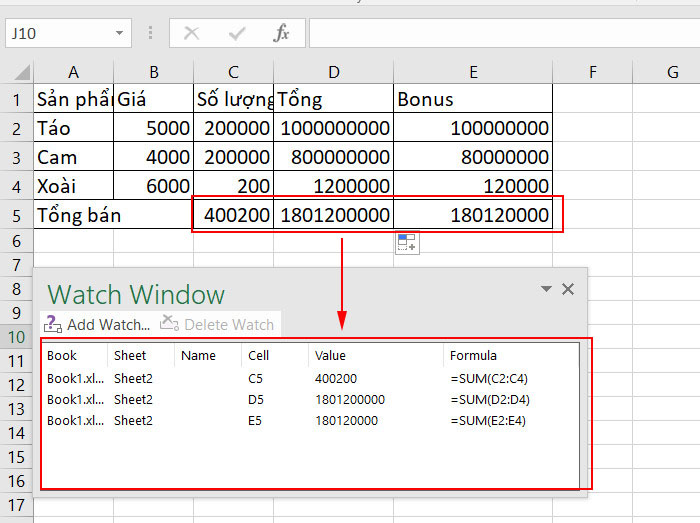700x523 pixels.
Task: Select the Giá header cell
Action: click(154, 99)
